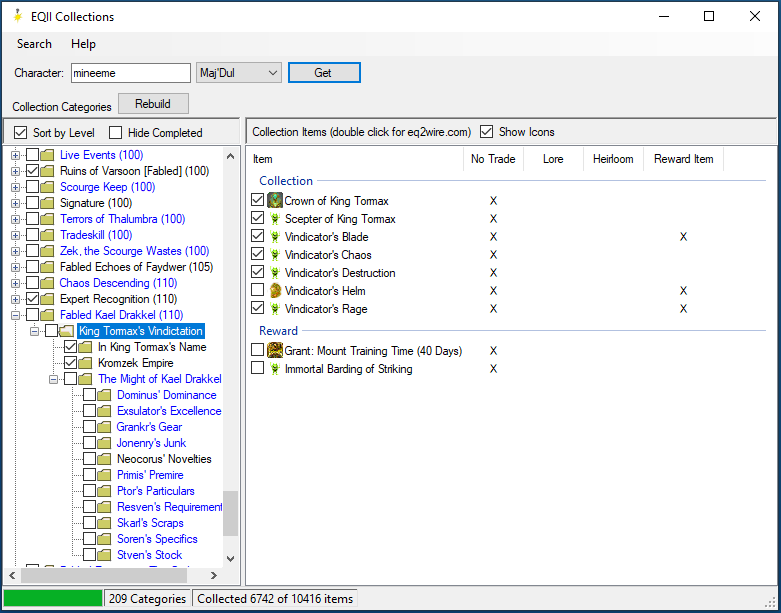The width and height of the screenshot is (781, 613).
Task: Click the Crown of King Tormax item icon
Action: click(275, 200)
